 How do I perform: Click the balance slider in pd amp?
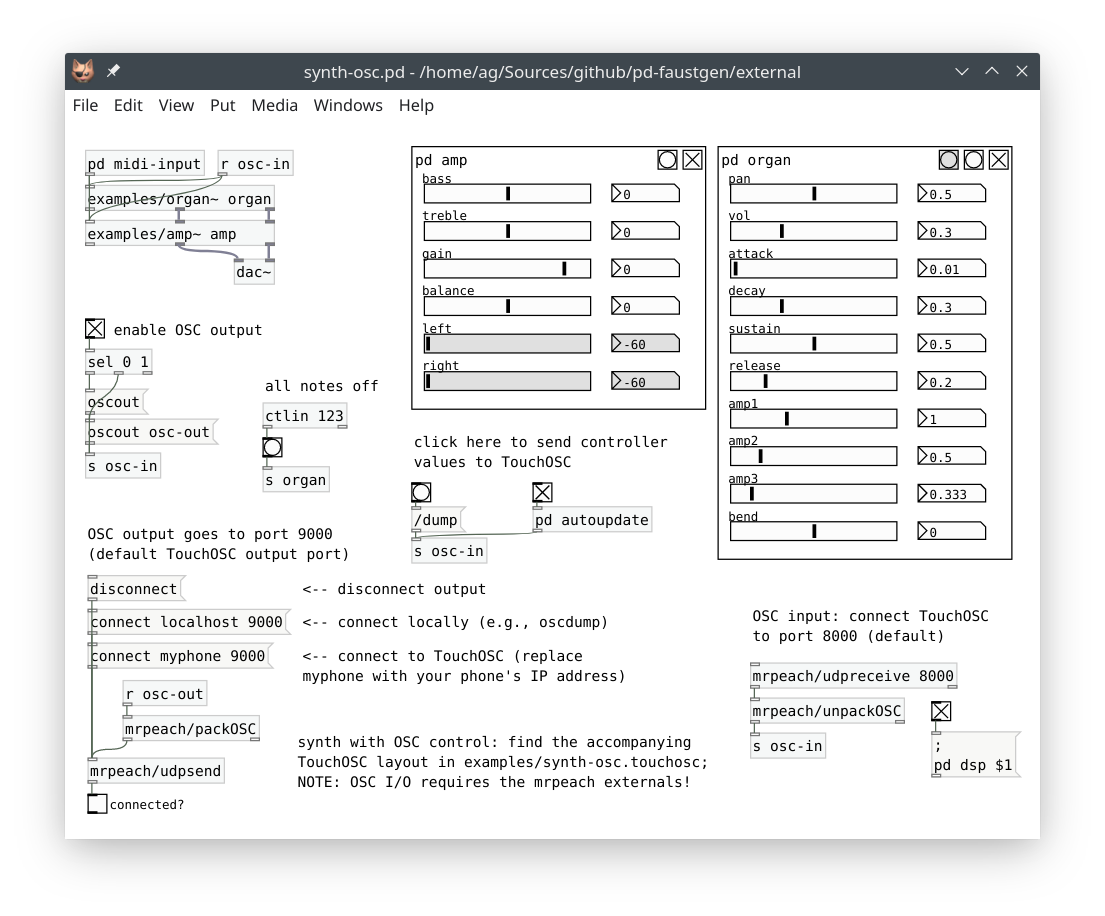tap(507, 306)
